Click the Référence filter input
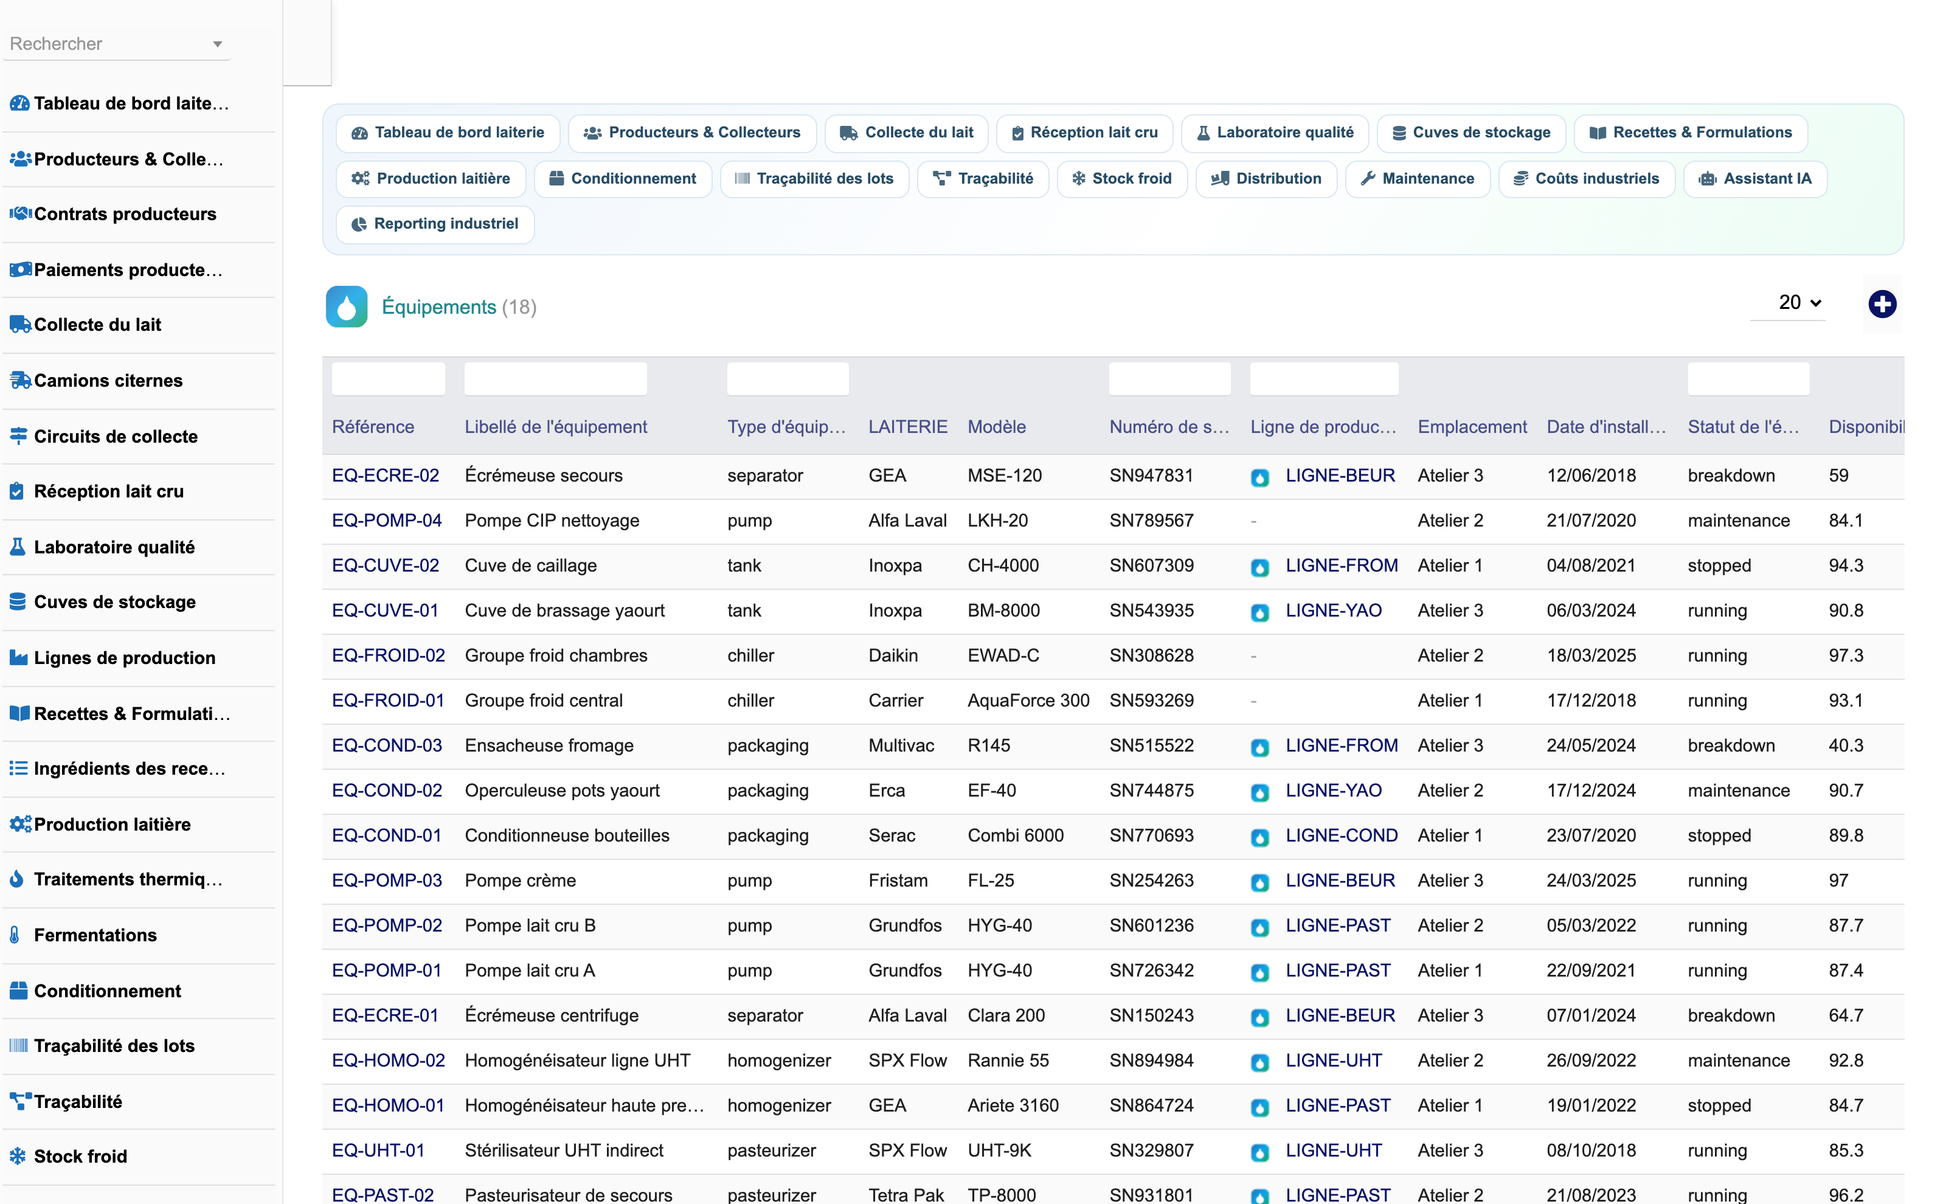The width and height of the screenshot is (1946, 1204). click(388, 379)
